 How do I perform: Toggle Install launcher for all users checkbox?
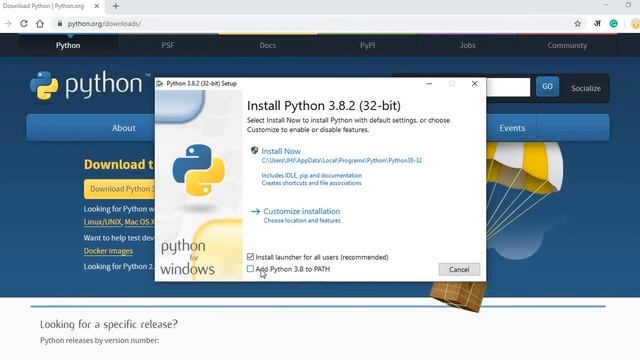250,257
